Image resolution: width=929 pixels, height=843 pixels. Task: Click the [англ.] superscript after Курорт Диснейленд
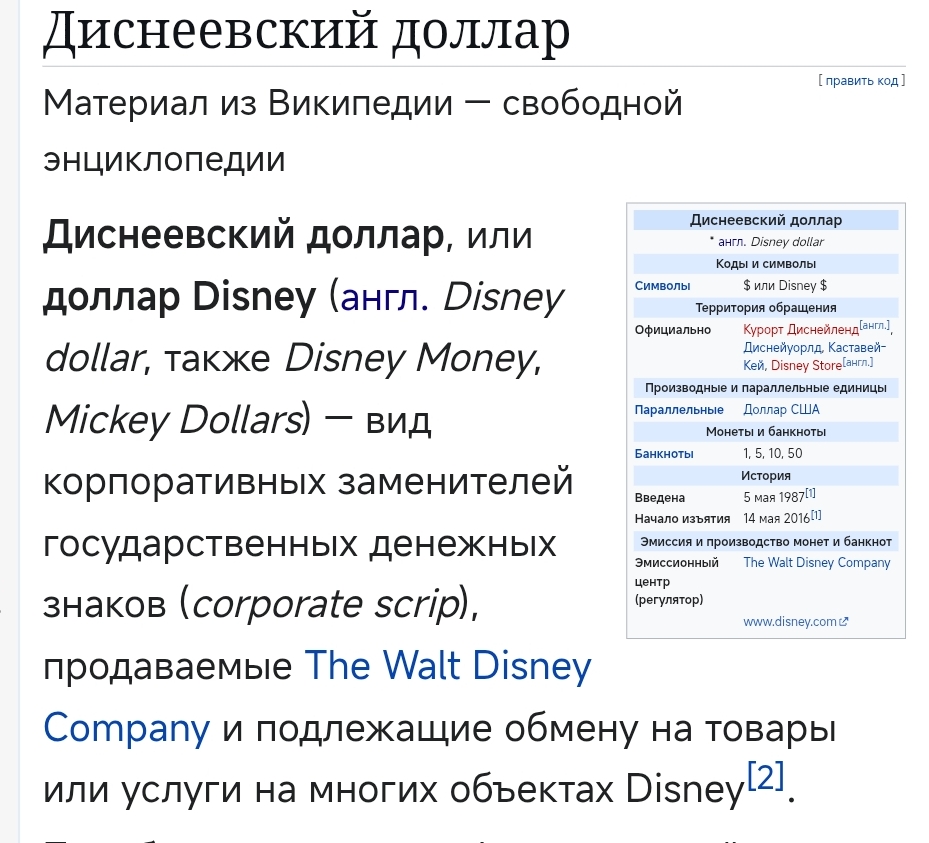pyautogui.click(x=874, y=325)
